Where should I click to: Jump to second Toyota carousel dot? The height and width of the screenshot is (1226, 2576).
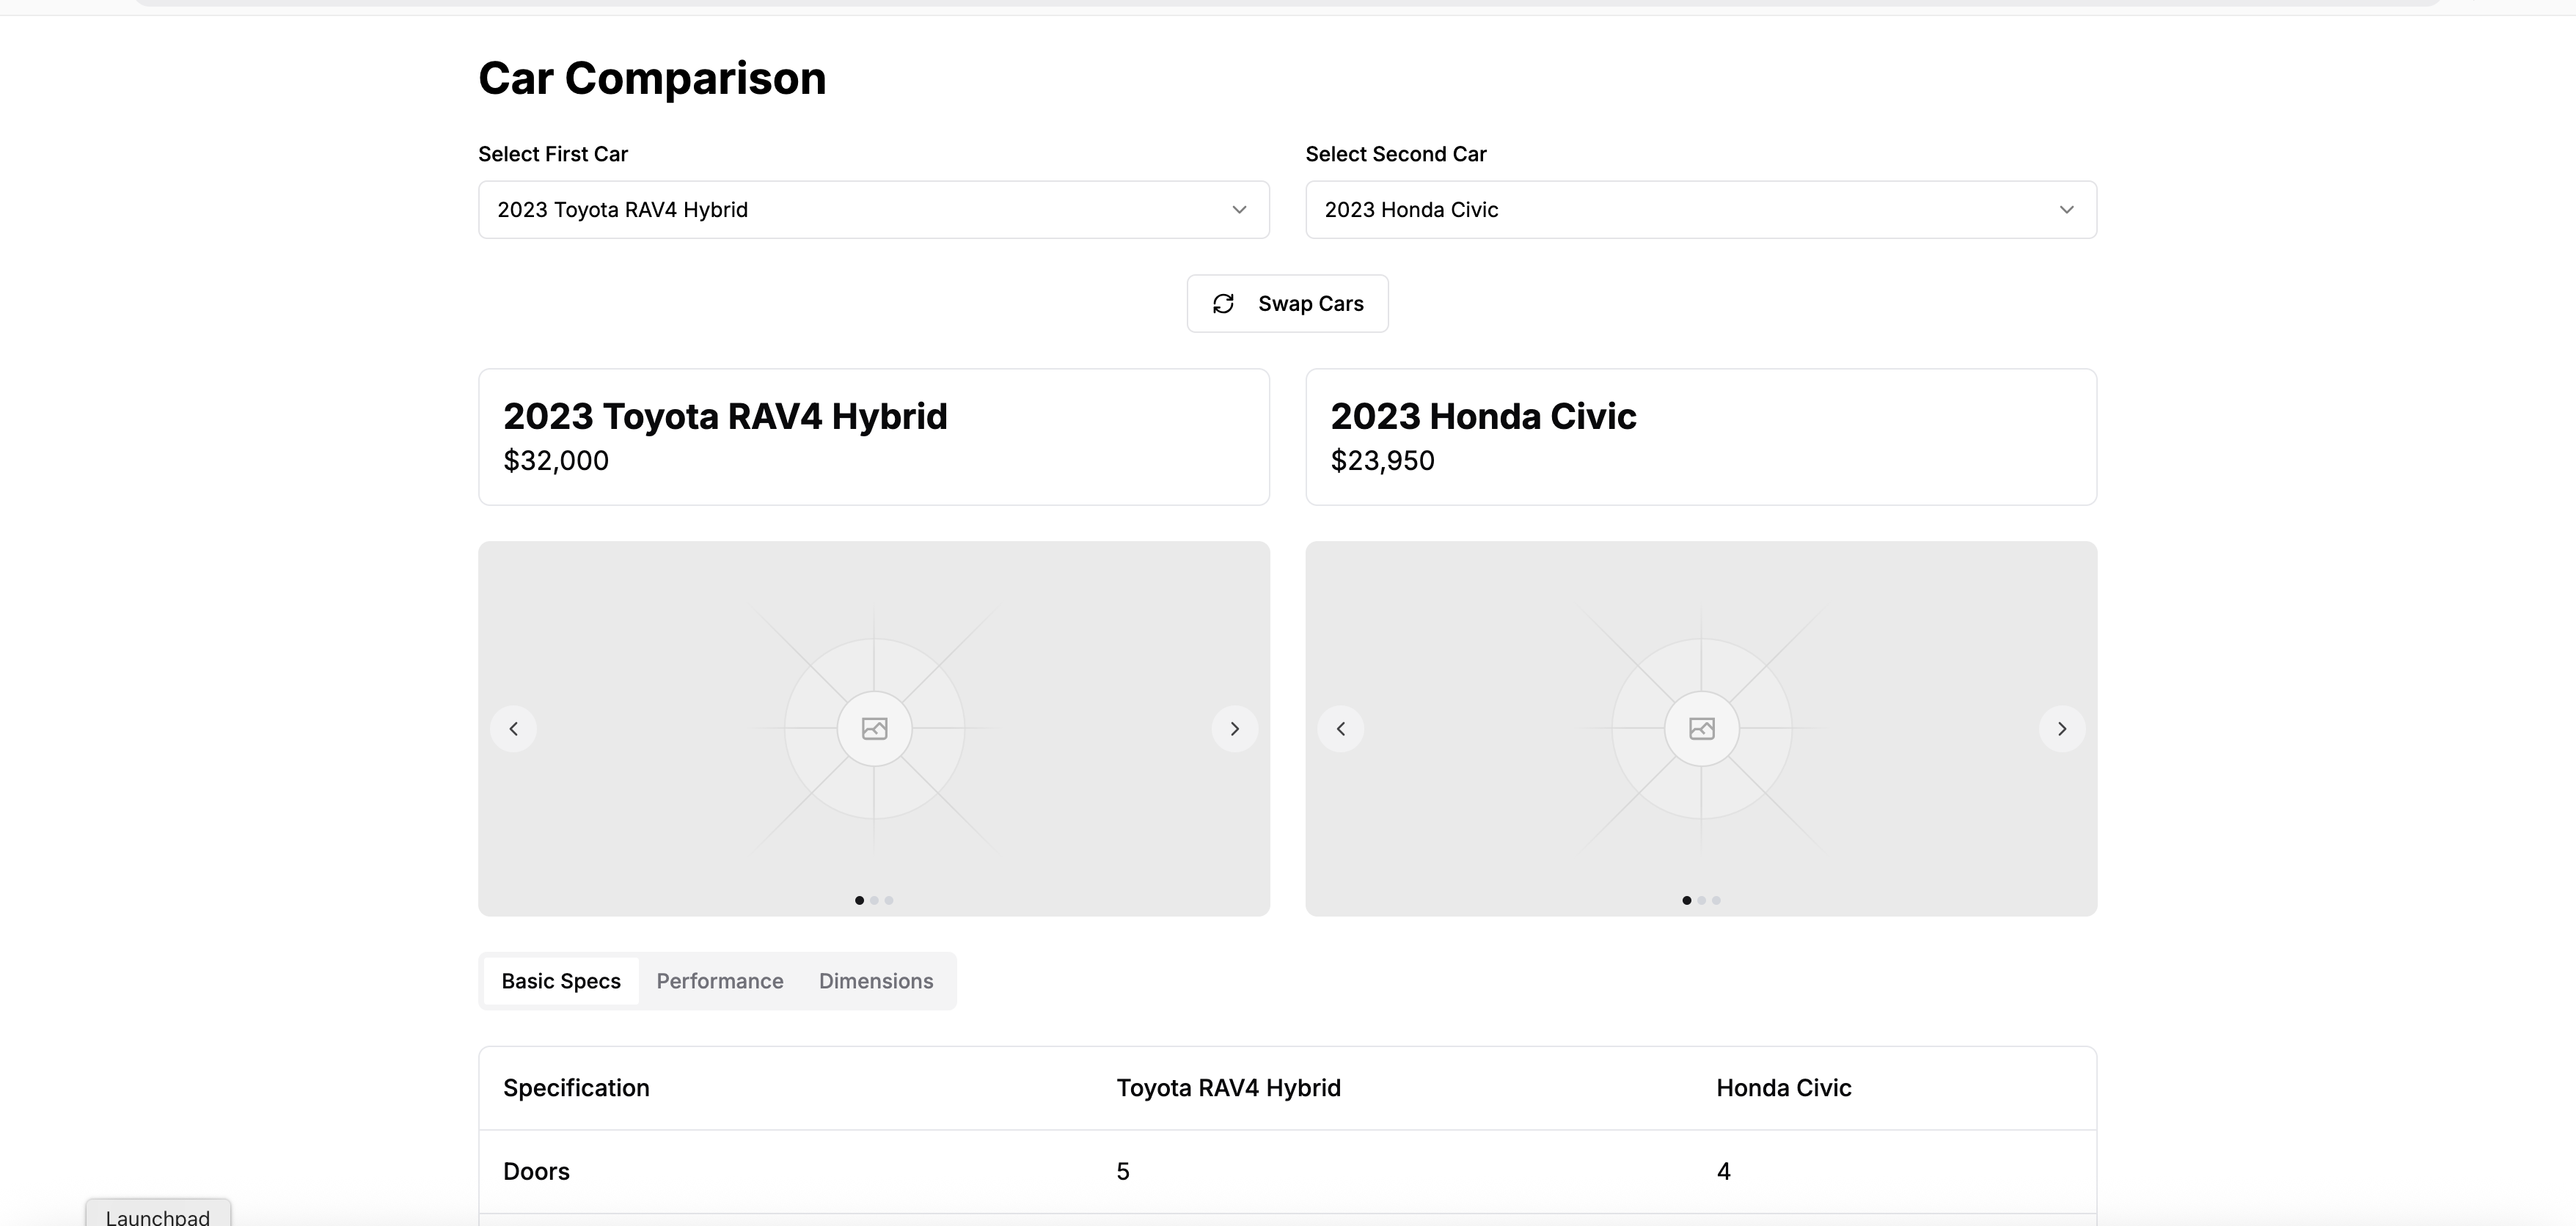pos(874,900)
